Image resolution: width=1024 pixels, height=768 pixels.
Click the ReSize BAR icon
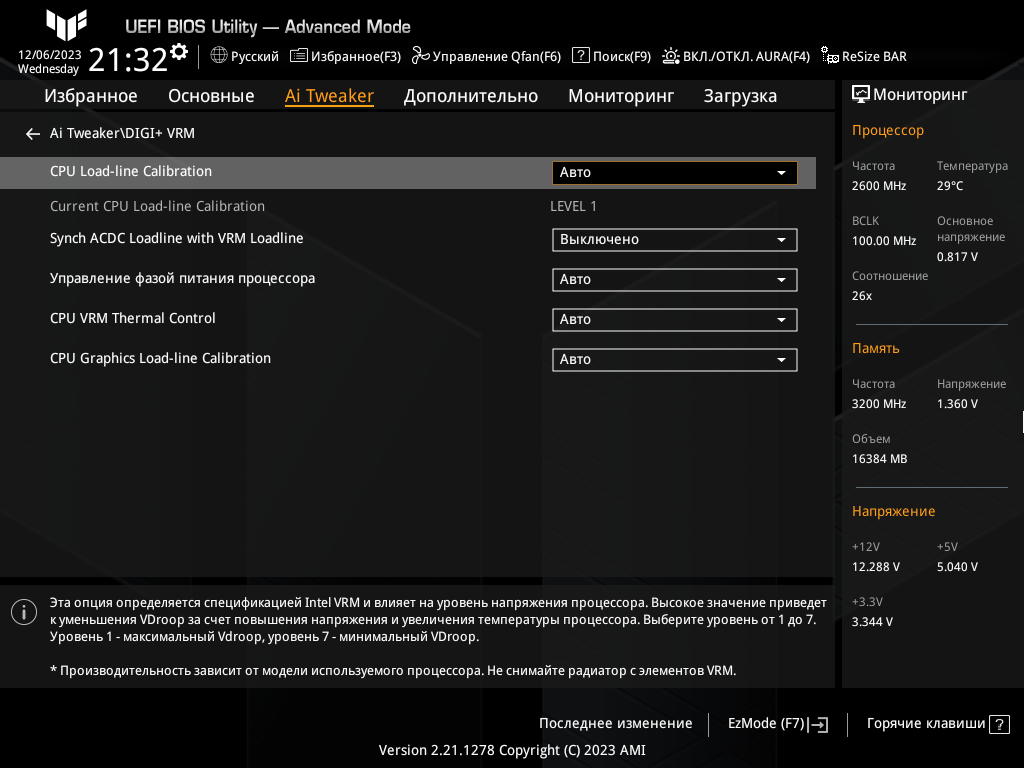(x=830, y=56)
